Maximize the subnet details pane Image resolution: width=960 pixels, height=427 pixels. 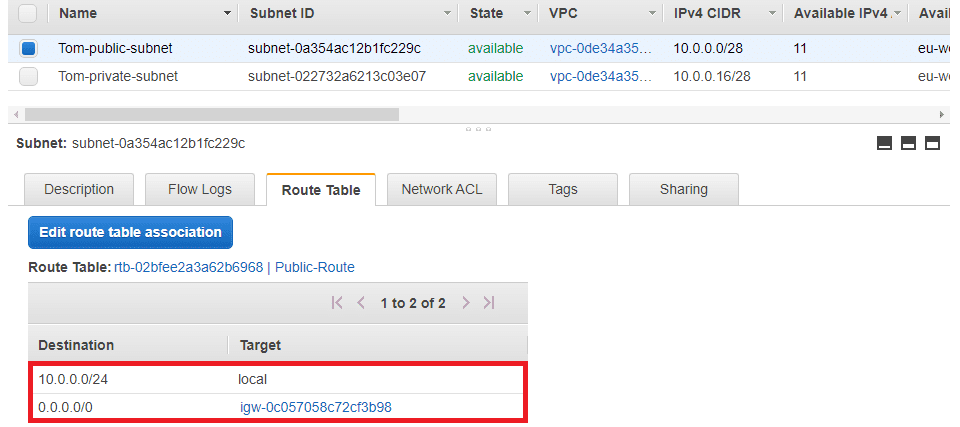pyautogui.click(x=932, y=143)
